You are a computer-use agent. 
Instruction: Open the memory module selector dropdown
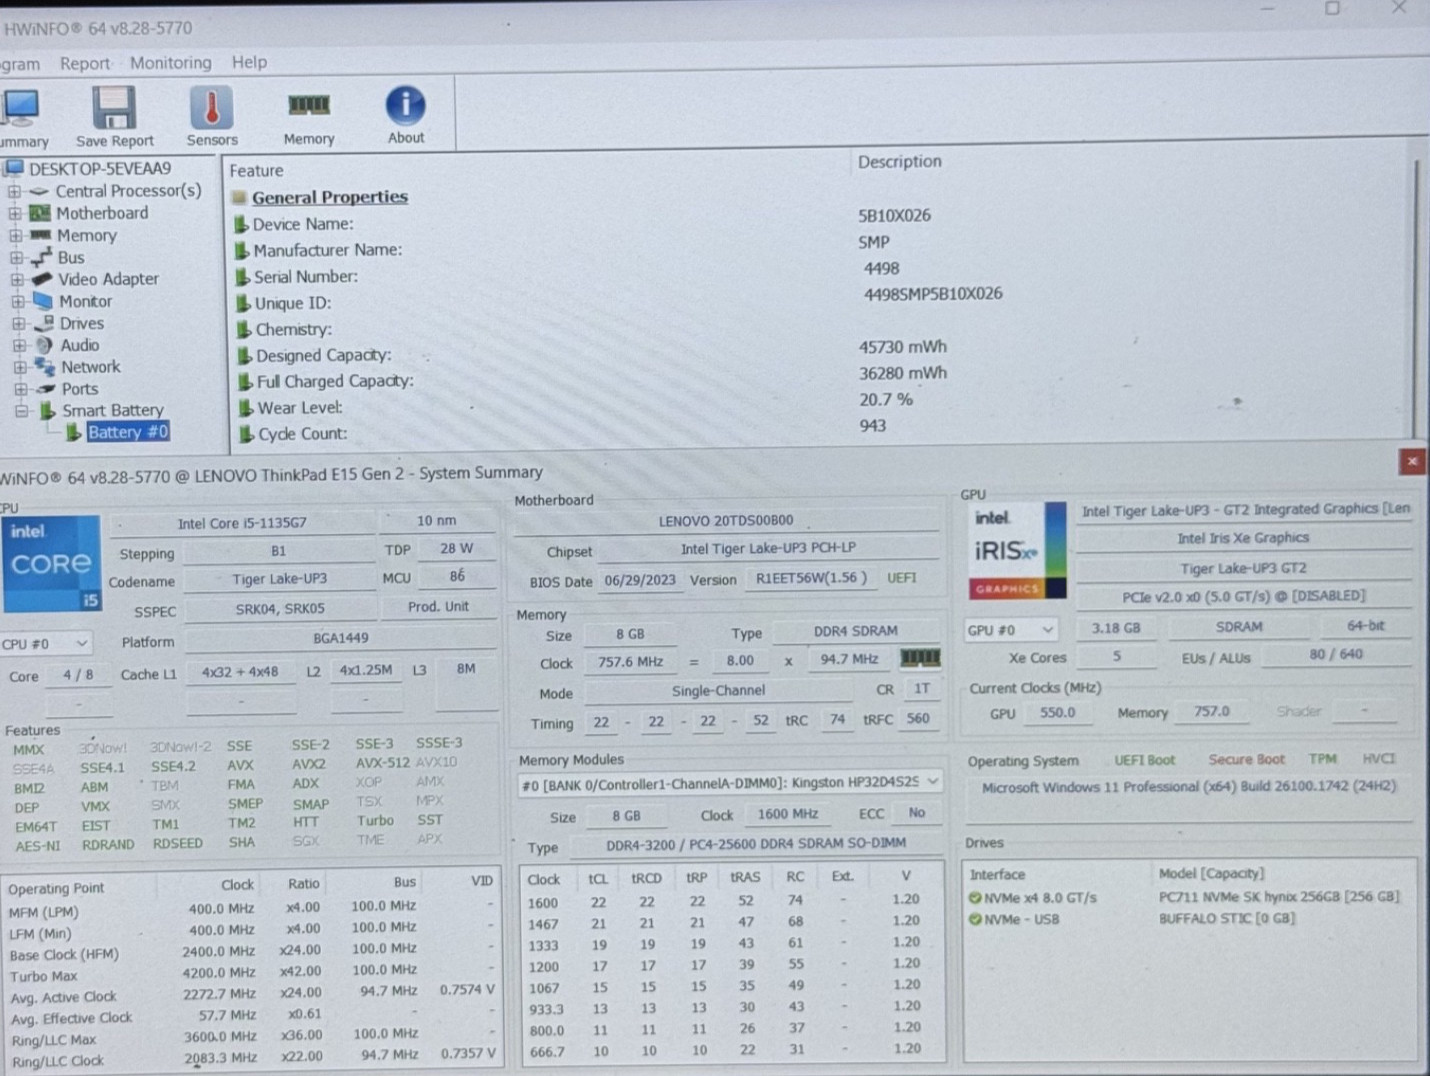(x=730, y=783)
